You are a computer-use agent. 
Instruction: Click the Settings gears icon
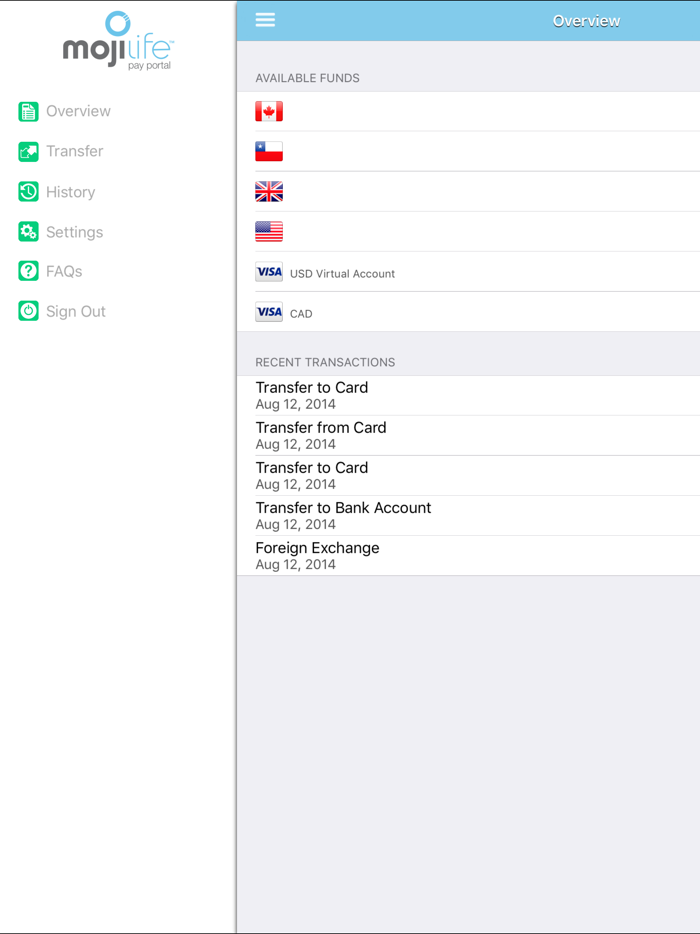28,232
